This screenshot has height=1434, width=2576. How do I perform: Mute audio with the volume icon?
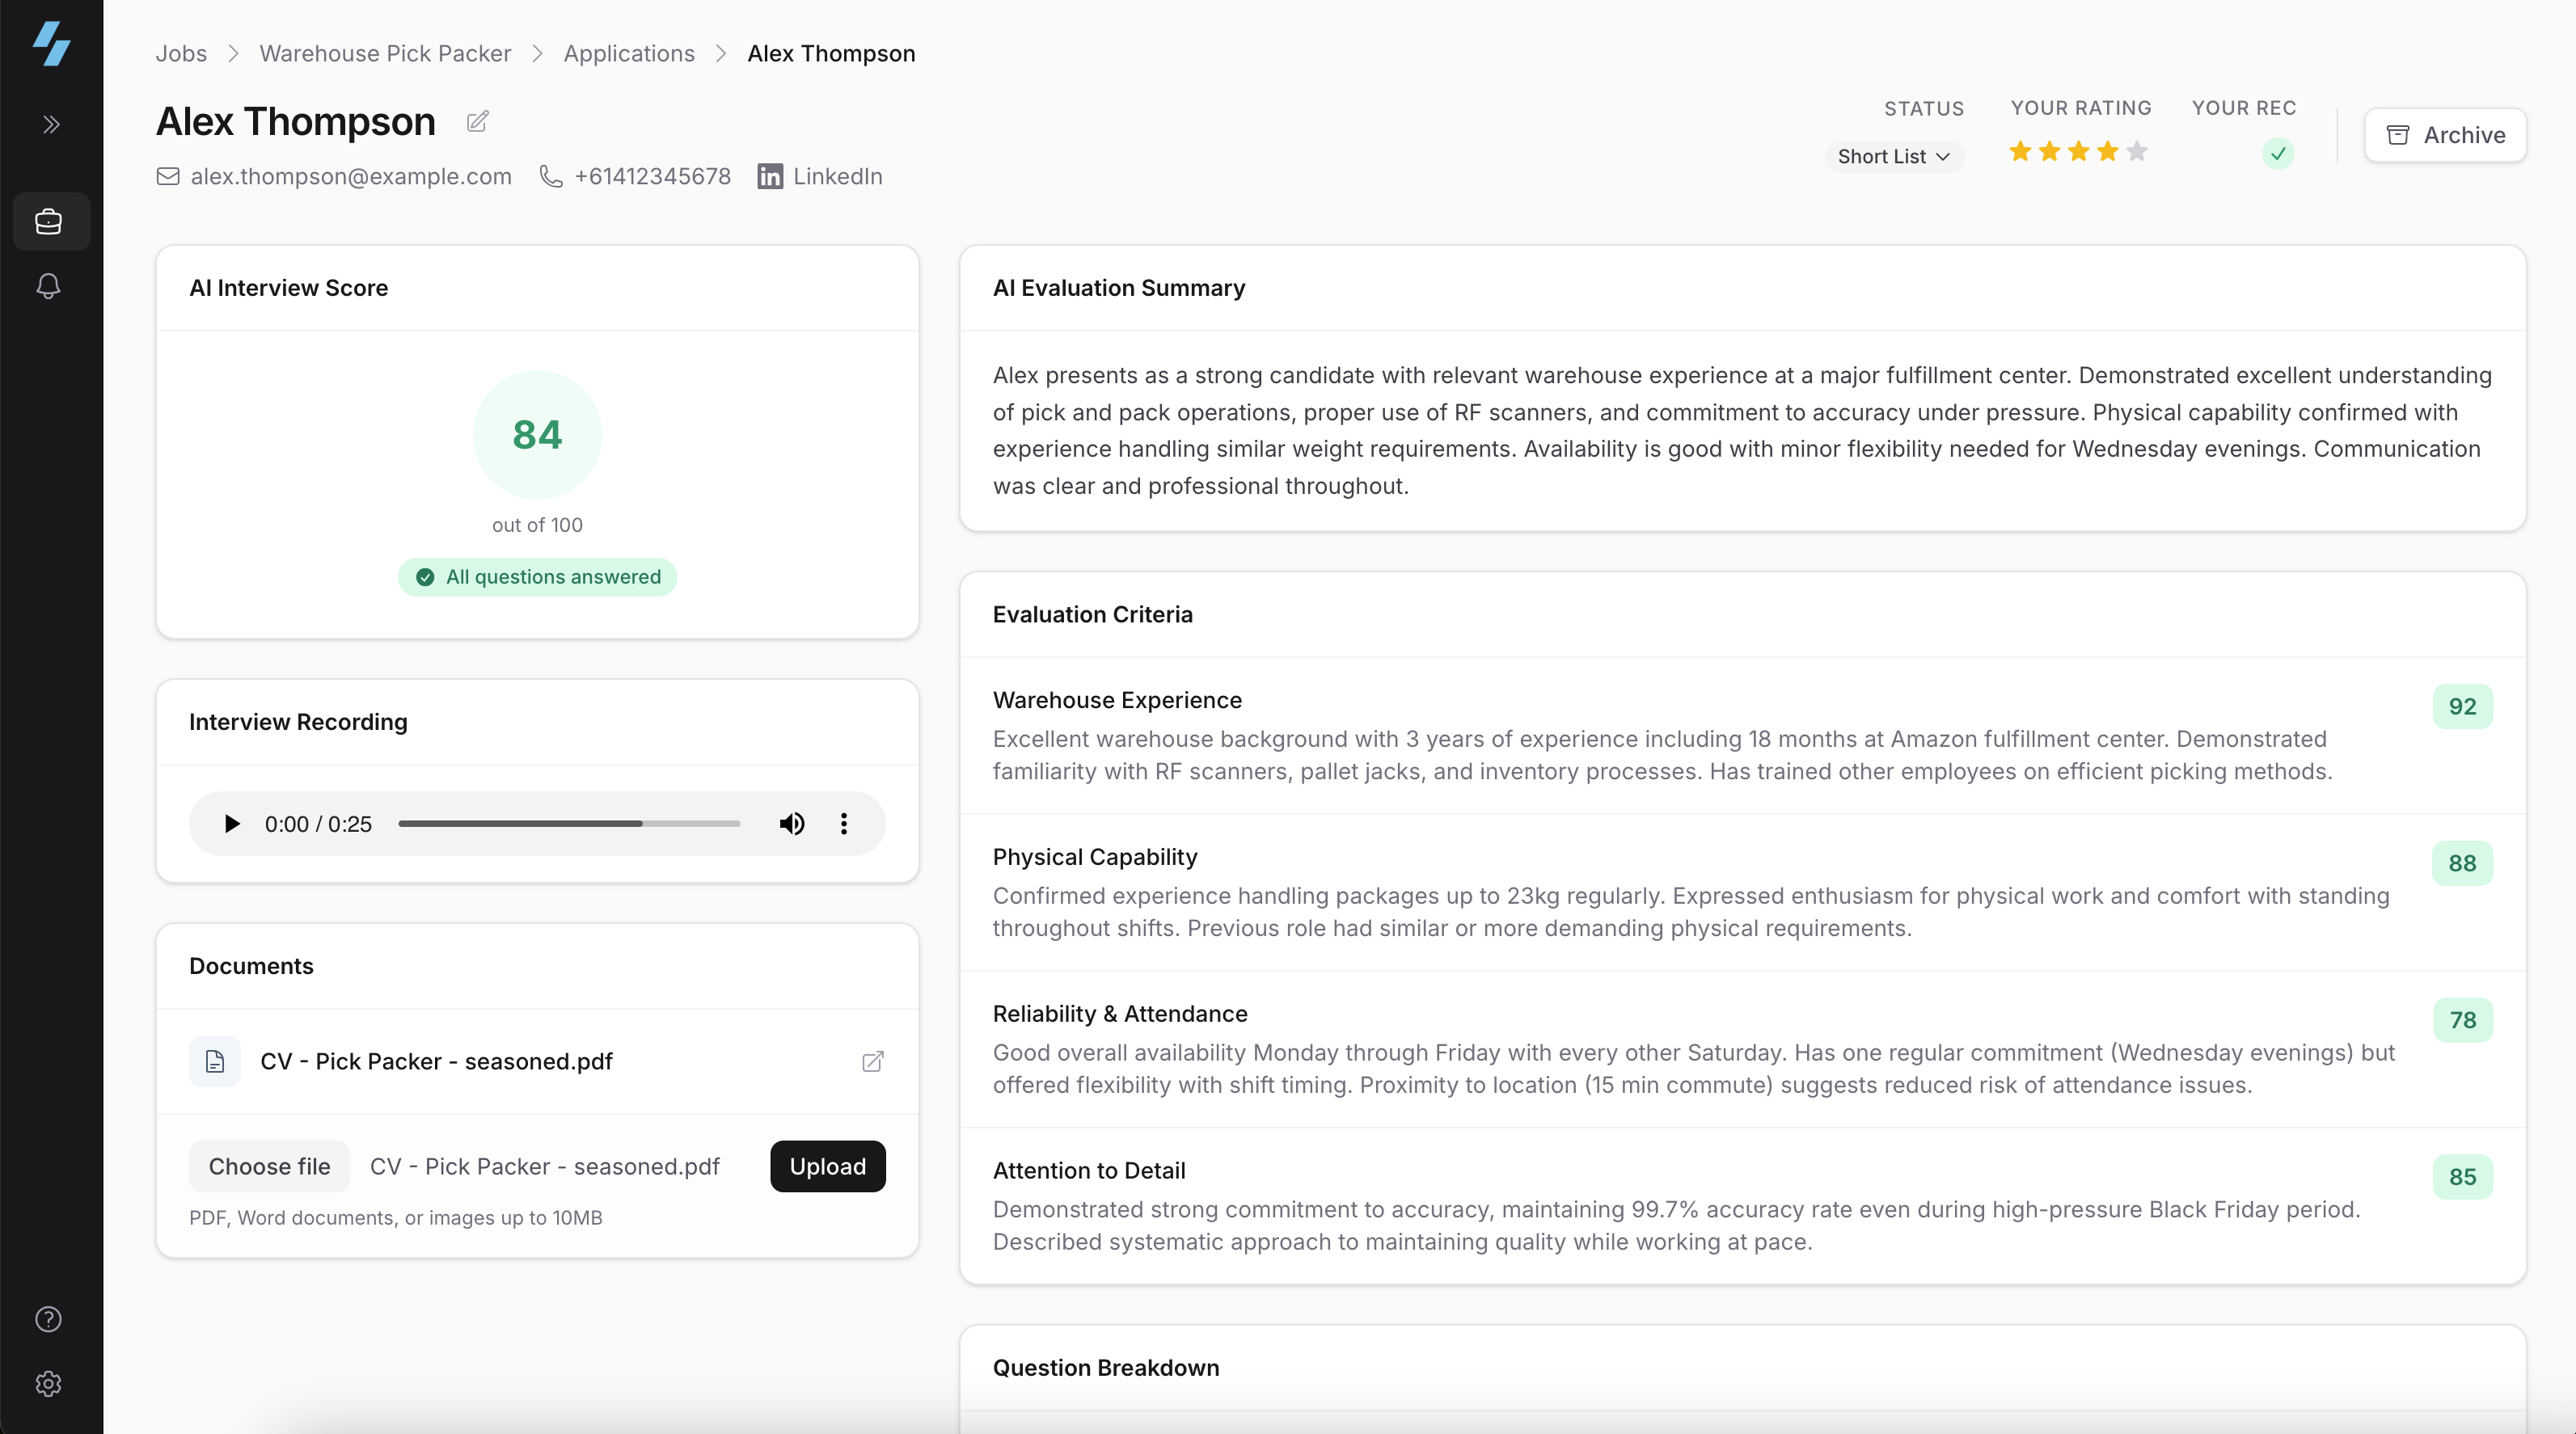[791, 823]
